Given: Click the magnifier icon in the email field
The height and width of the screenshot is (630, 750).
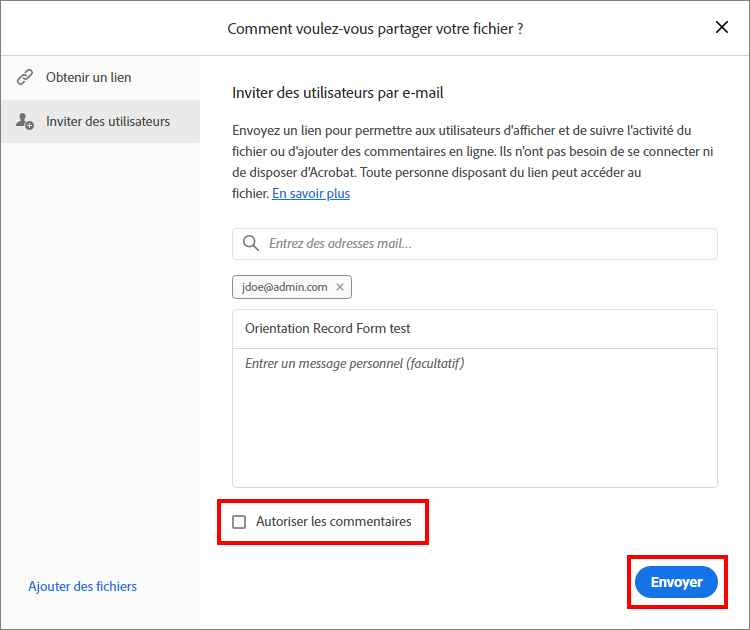Looking at the screenshot, I should coord(251,244).
